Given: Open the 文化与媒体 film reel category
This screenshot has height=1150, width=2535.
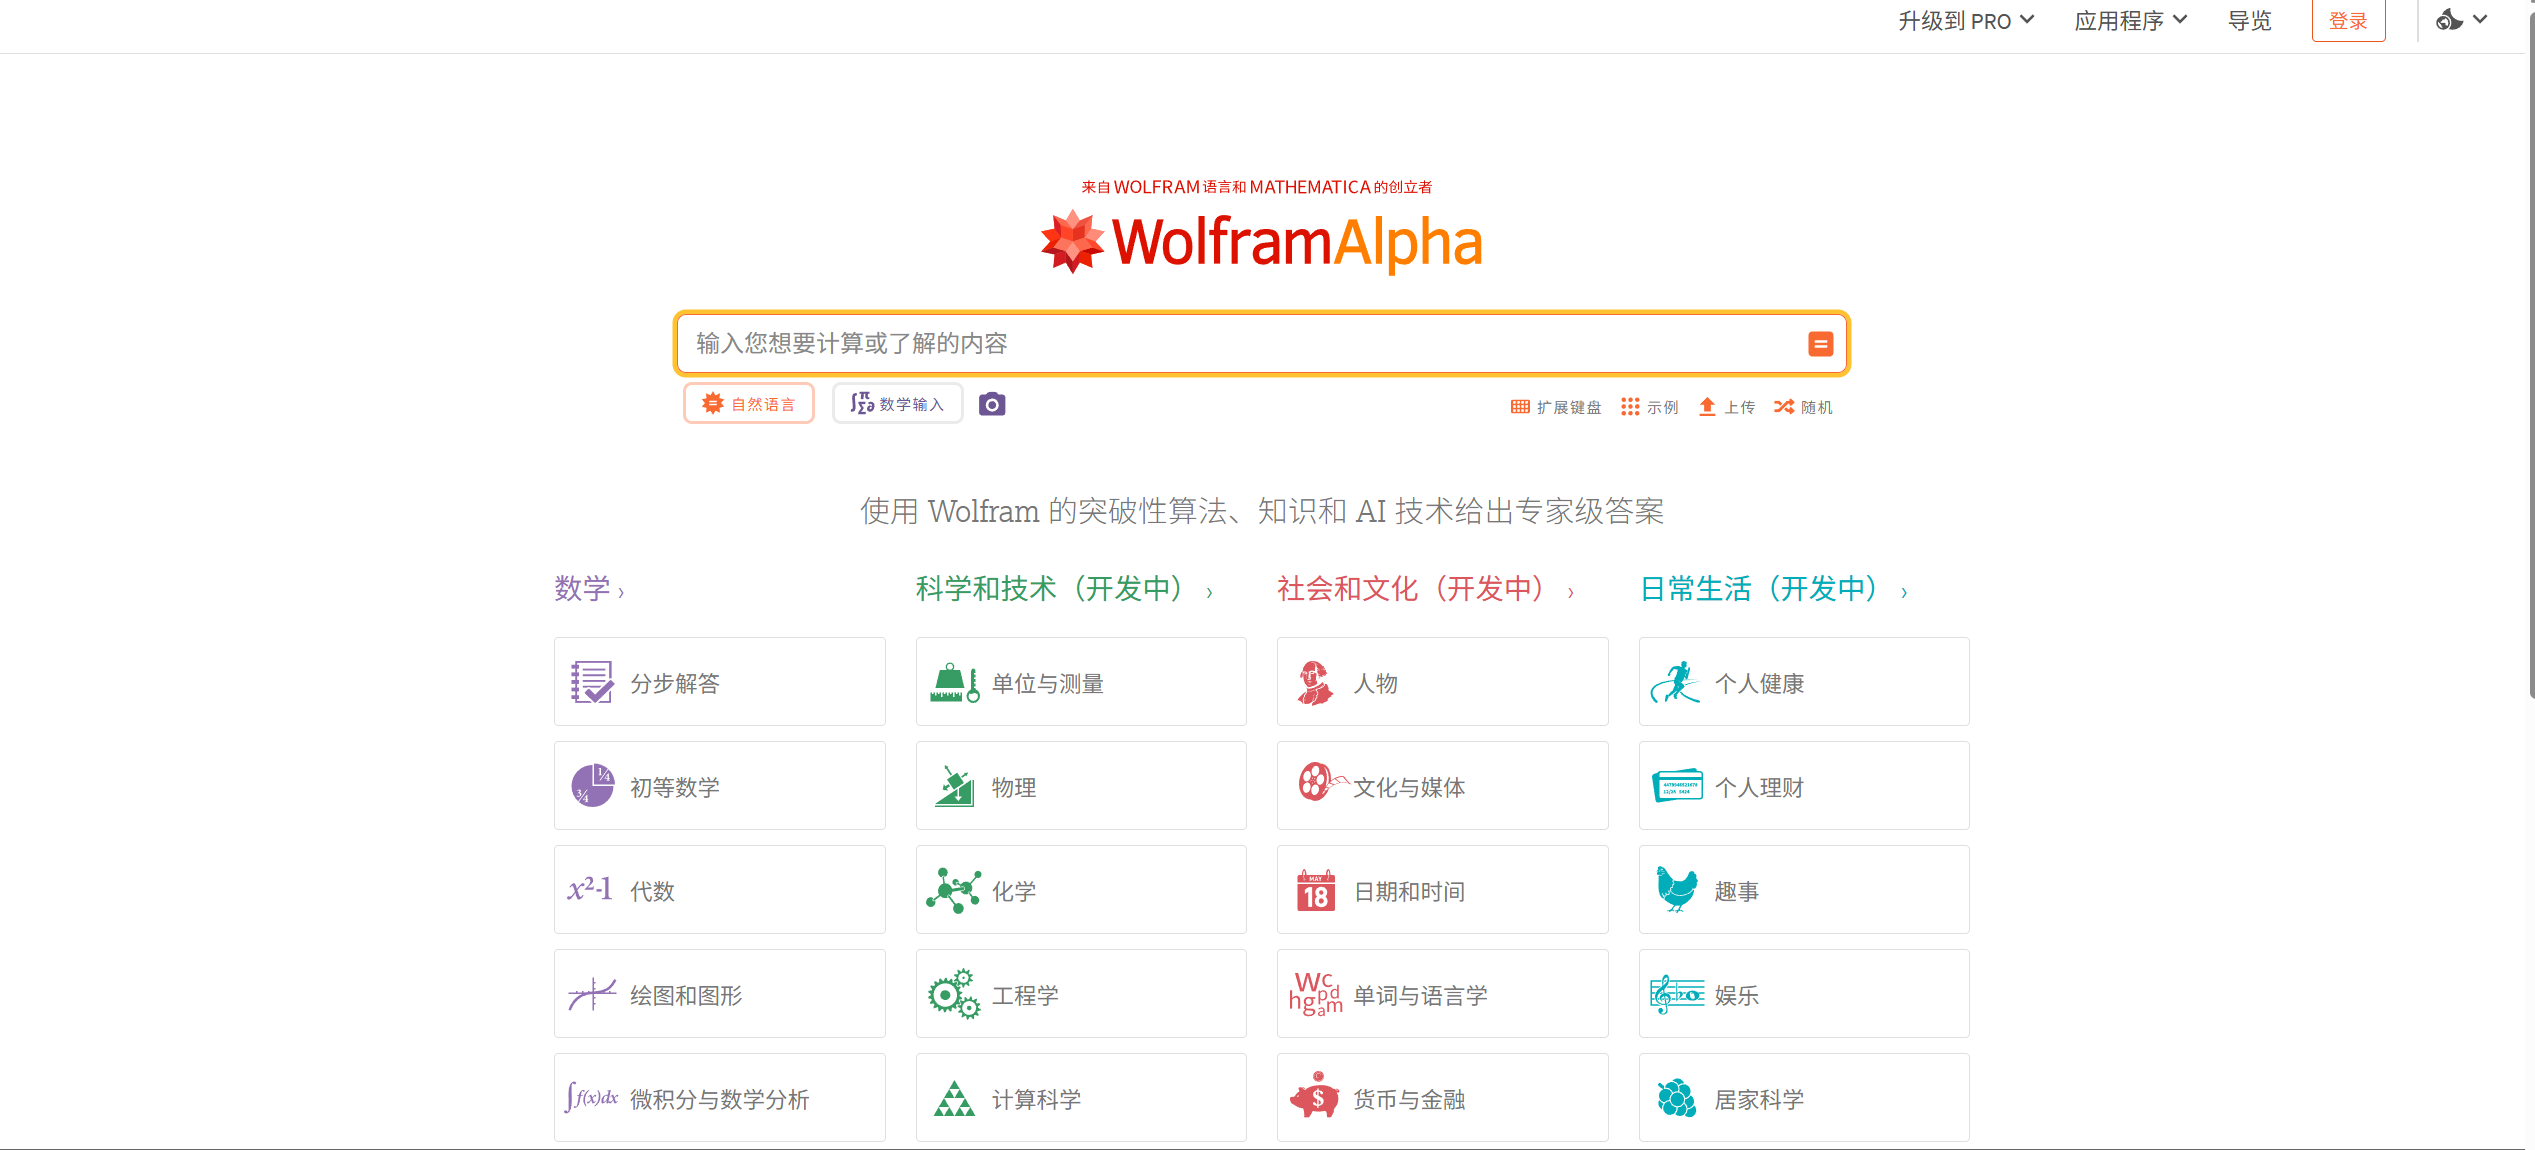Looking at the screenshot, I should [x=1443, y=786].
